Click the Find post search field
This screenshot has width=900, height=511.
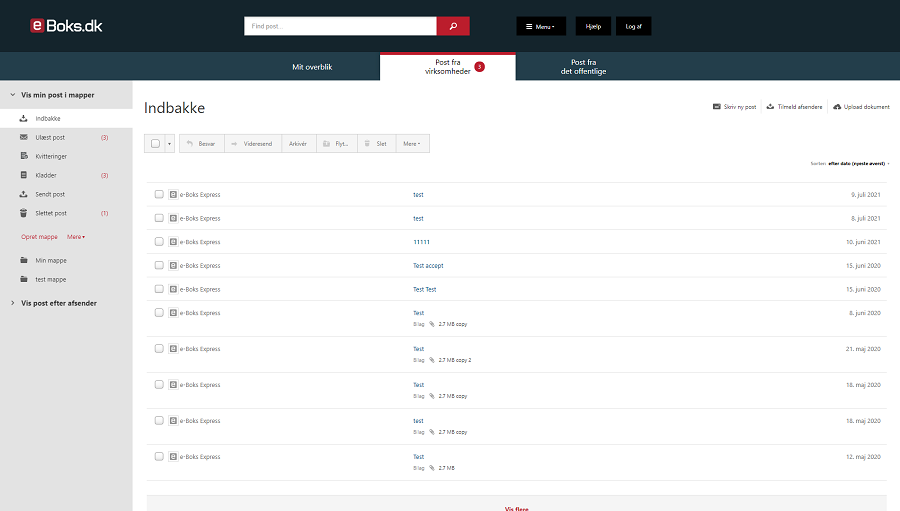click(x=340, y=26)
